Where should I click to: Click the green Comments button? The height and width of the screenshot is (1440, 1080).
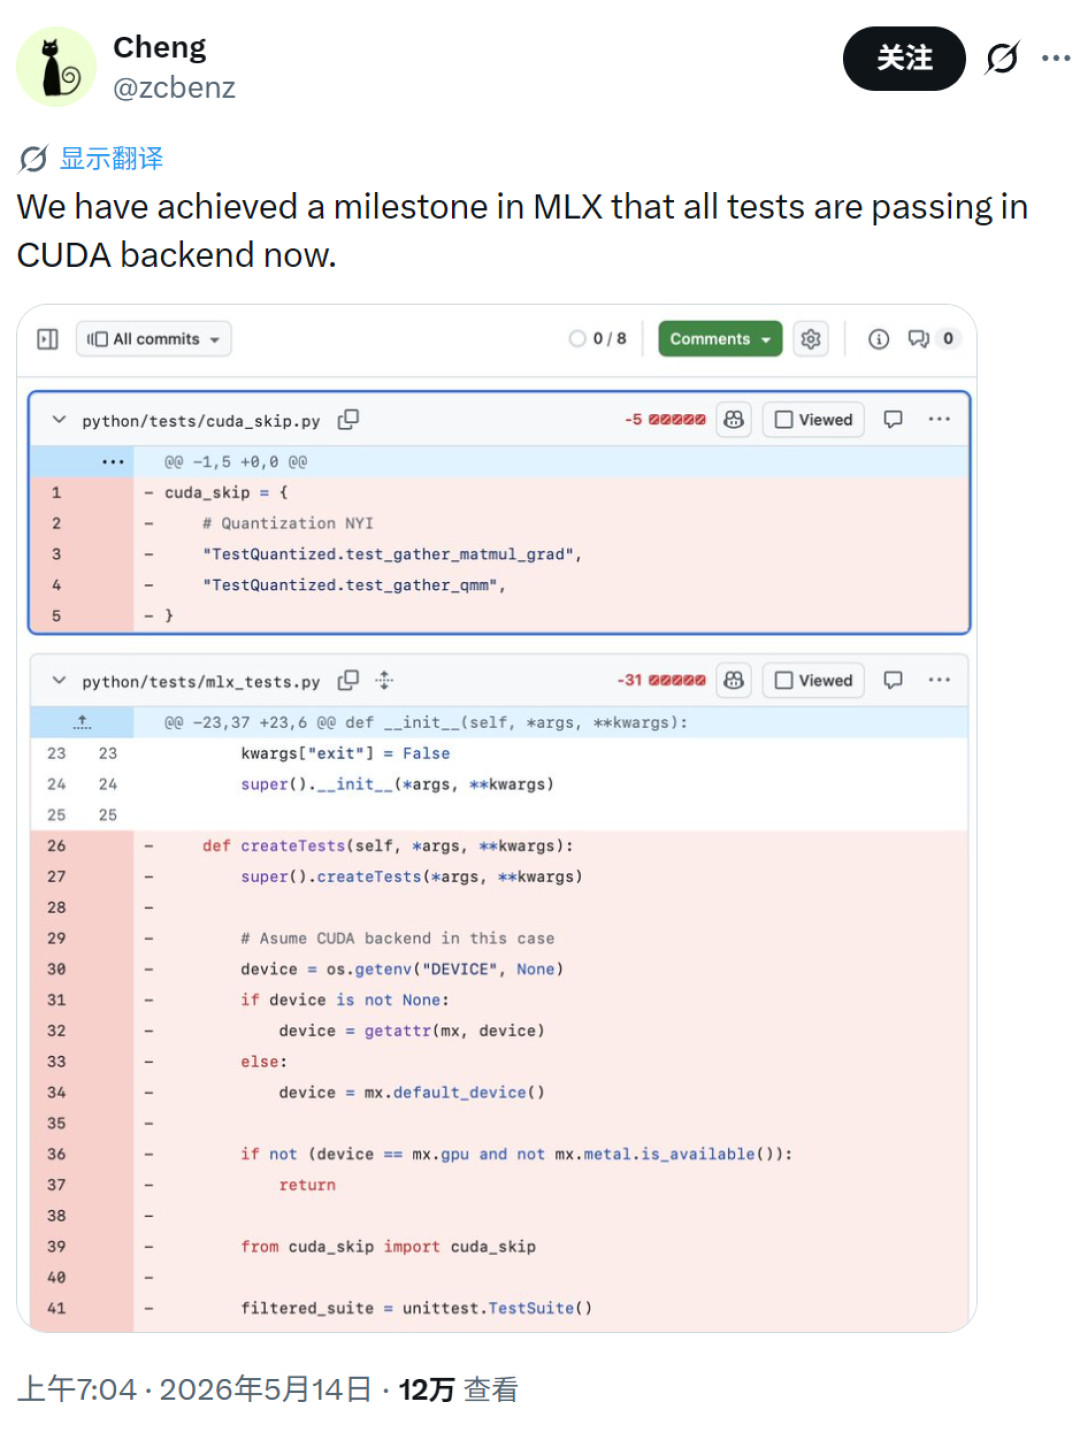click(720, 339)
